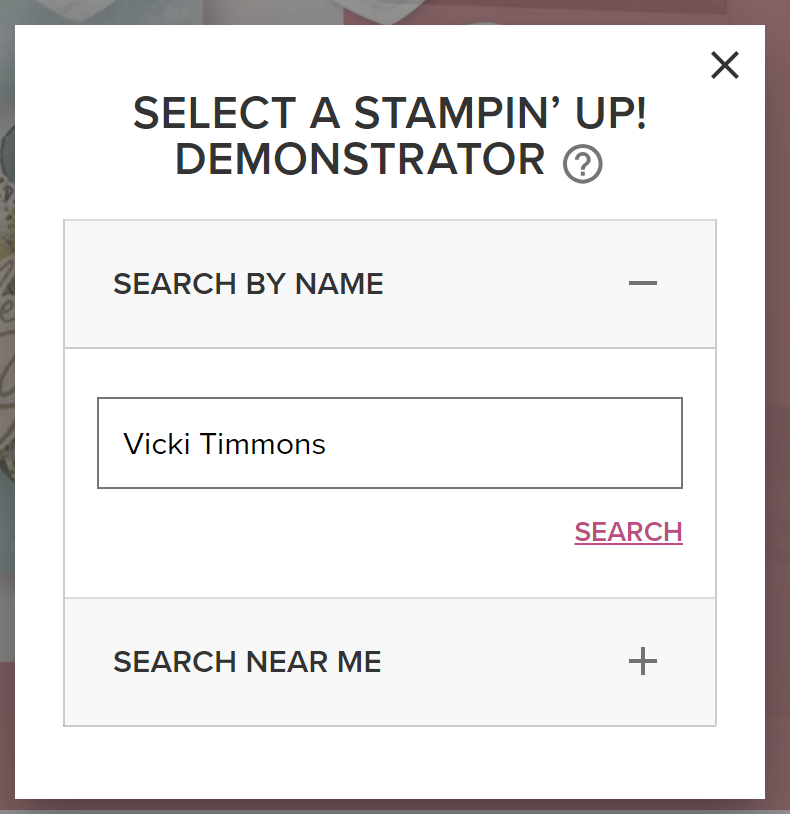Image resolution: width=790 pixels, height=814 pixels.
Task: Toggle the Search by Name accordion header
Action: click(x=389, y=284)
